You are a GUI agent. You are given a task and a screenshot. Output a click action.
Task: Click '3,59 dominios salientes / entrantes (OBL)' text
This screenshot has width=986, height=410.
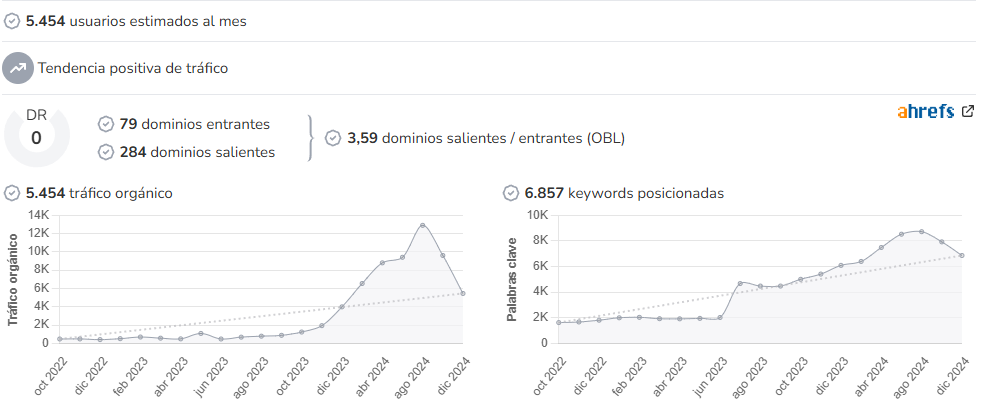[486, 138]
